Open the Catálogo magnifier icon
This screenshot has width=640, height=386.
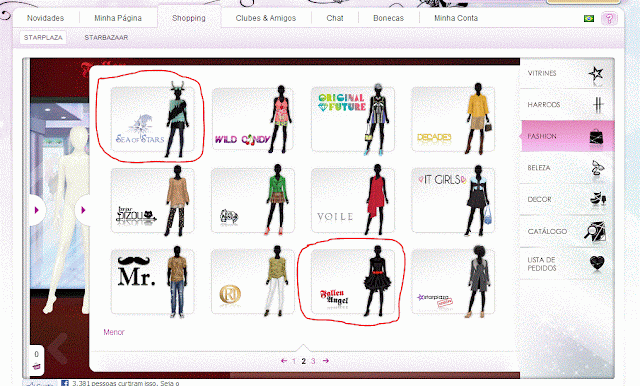(595, 231)
